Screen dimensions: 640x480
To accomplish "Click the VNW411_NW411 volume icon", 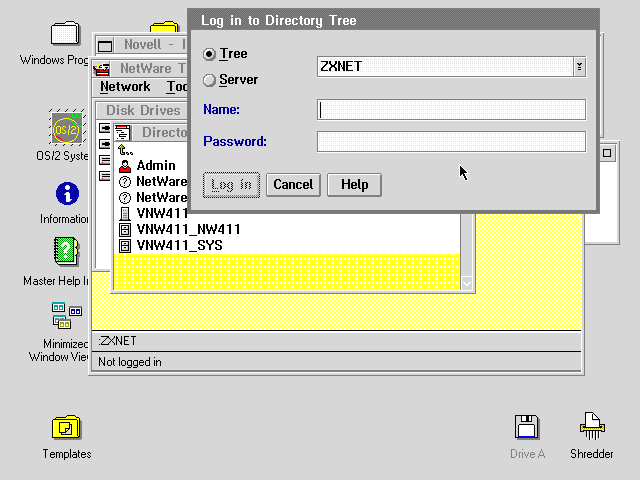I will tap(125, 229).
